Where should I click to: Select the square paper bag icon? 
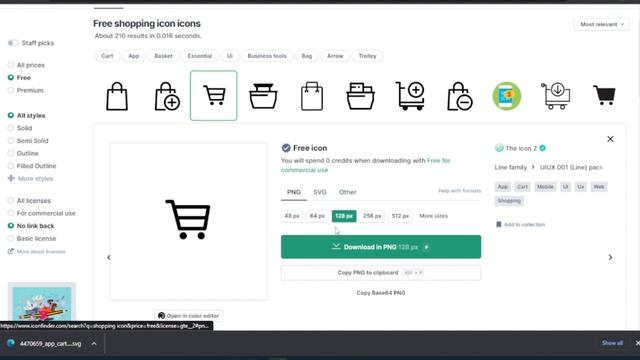312,96
